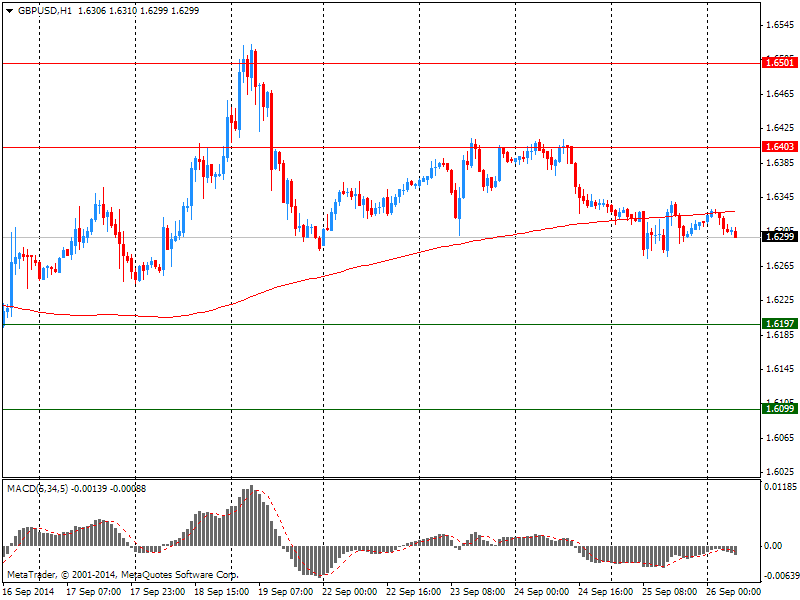Select the 1.6385 price scale value
Viewport: 800px width, 600px height.
(781, 163)
